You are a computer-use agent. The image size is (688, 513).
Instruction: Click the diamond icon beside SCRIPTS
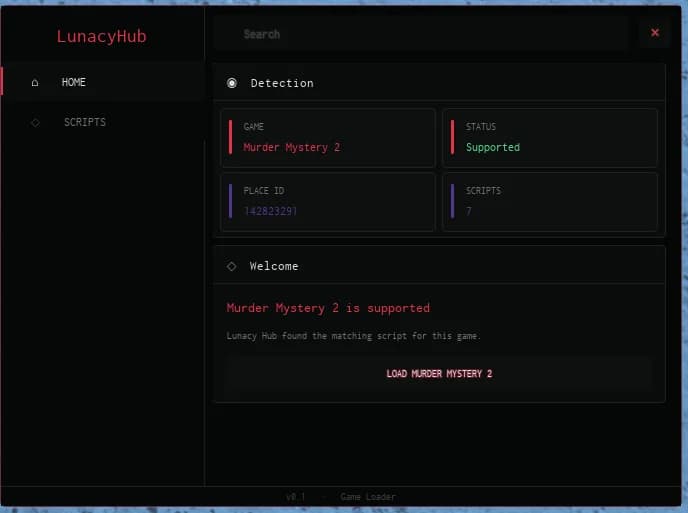pyautogui.click(x=36, y=122)
